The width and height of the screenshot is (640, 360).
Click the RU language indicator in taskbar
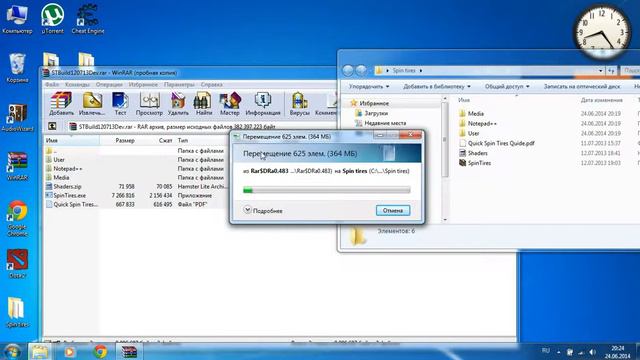coord(546,351)
